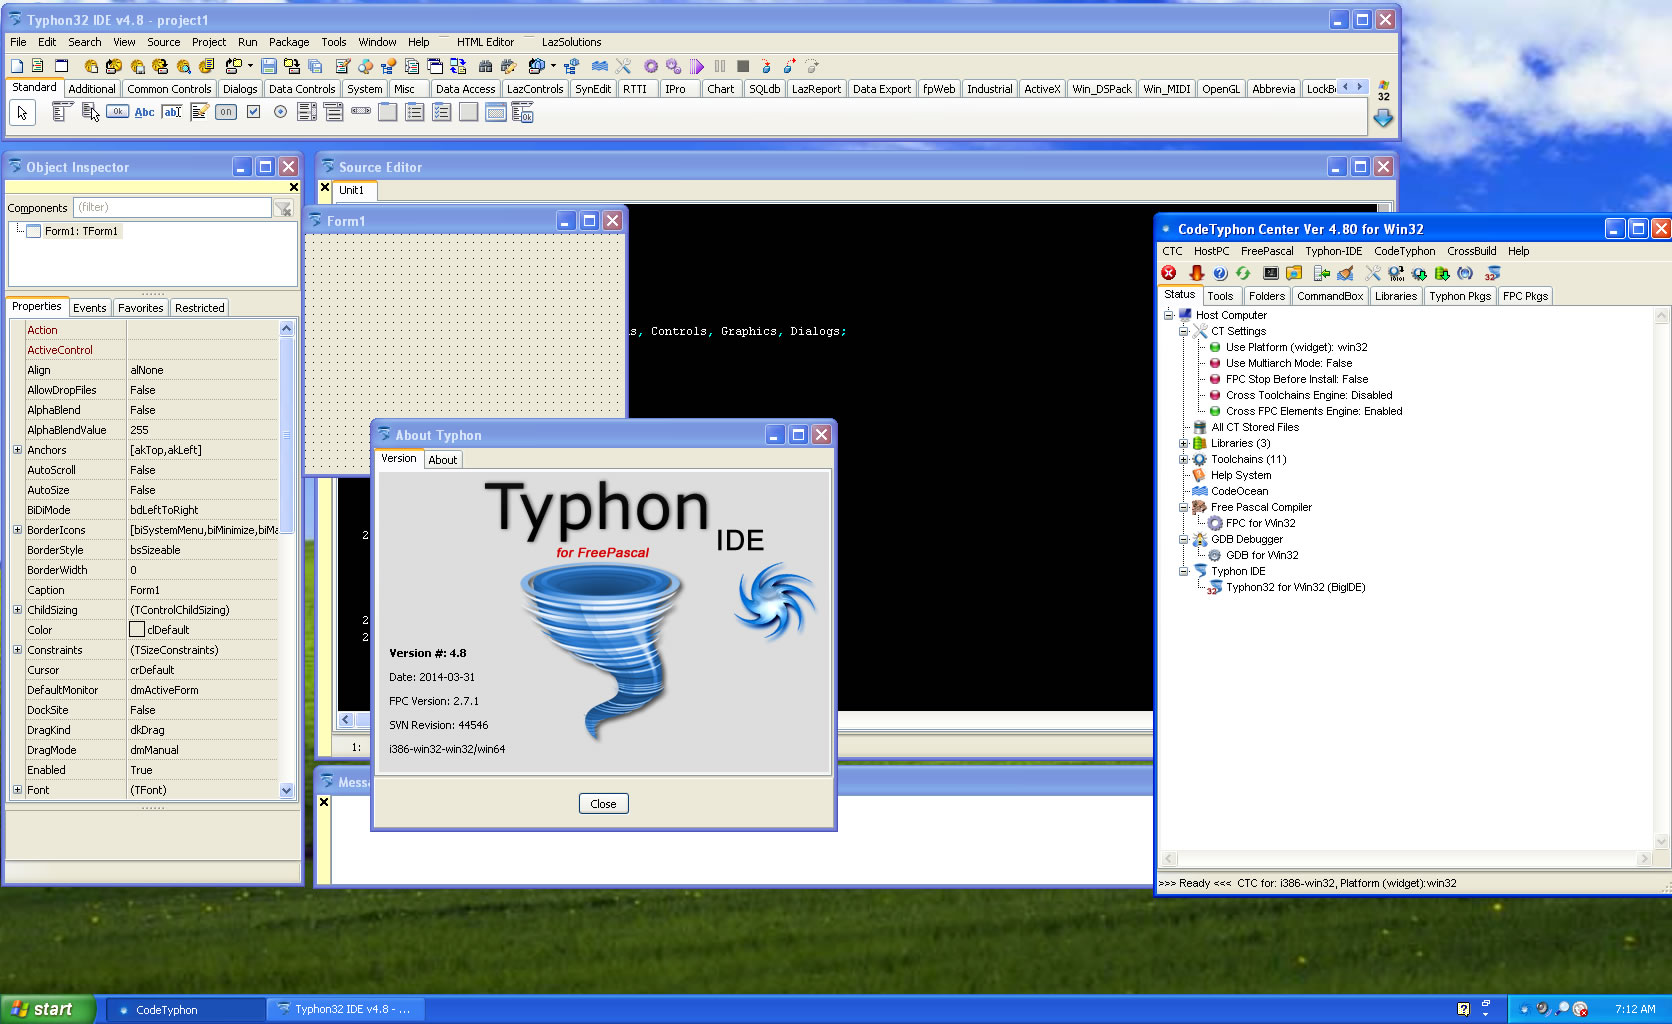The height and width of the screenshot is (1024, 1672).
Task: Select the TButton 'Ok' component icon
Action: pos(117,112)
